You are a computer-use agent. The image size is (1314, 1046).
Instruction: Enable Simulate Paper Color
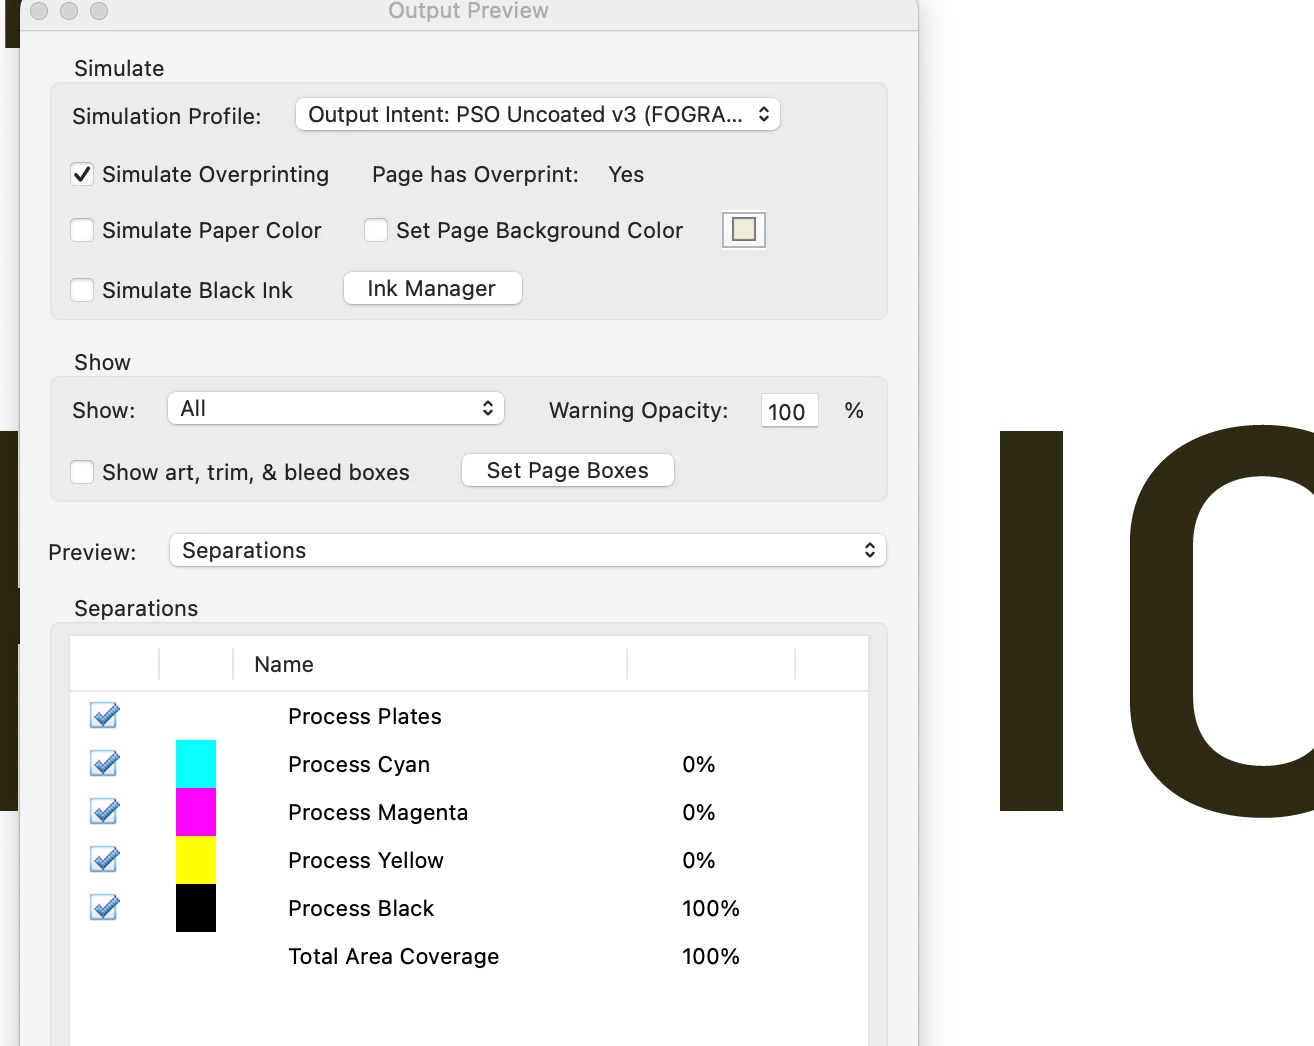pyautogui.click(x=82, y=230)
